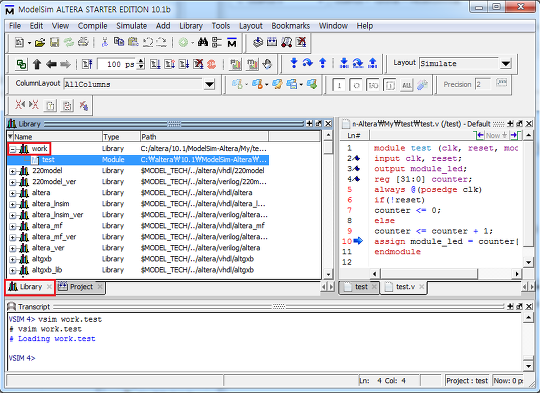Open the Tools menu

(x=221, y=26)
